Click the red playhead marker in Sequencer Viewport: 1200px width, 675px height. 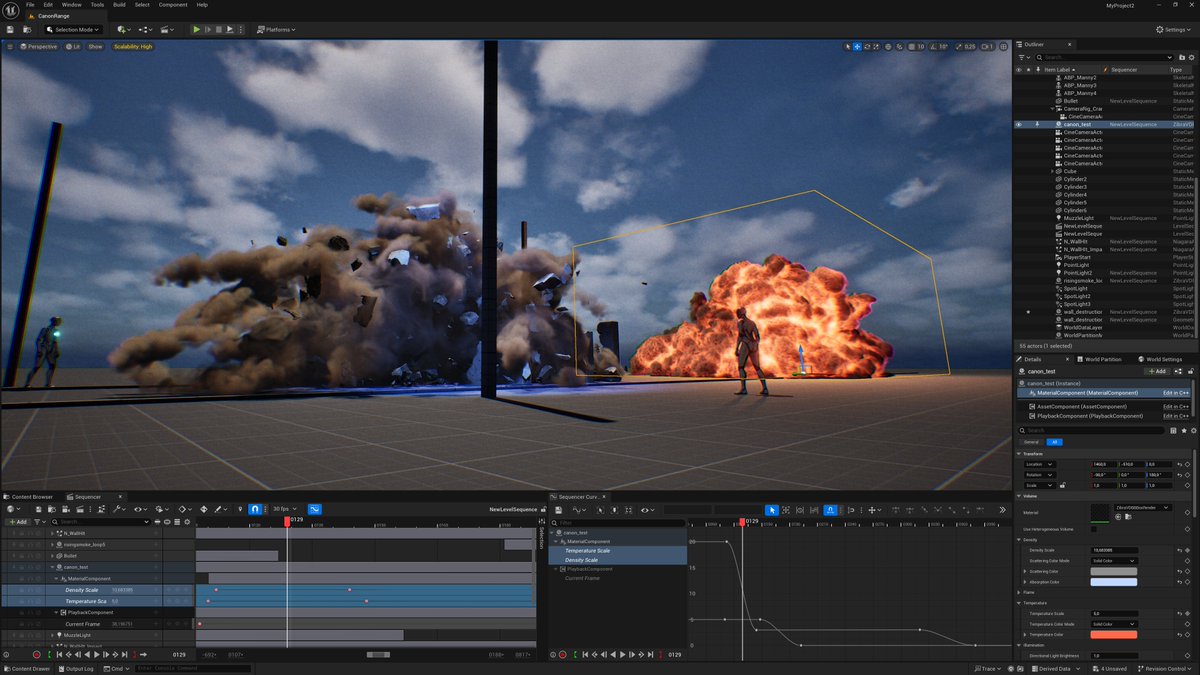pyautogui.click(x=287, y=520)
